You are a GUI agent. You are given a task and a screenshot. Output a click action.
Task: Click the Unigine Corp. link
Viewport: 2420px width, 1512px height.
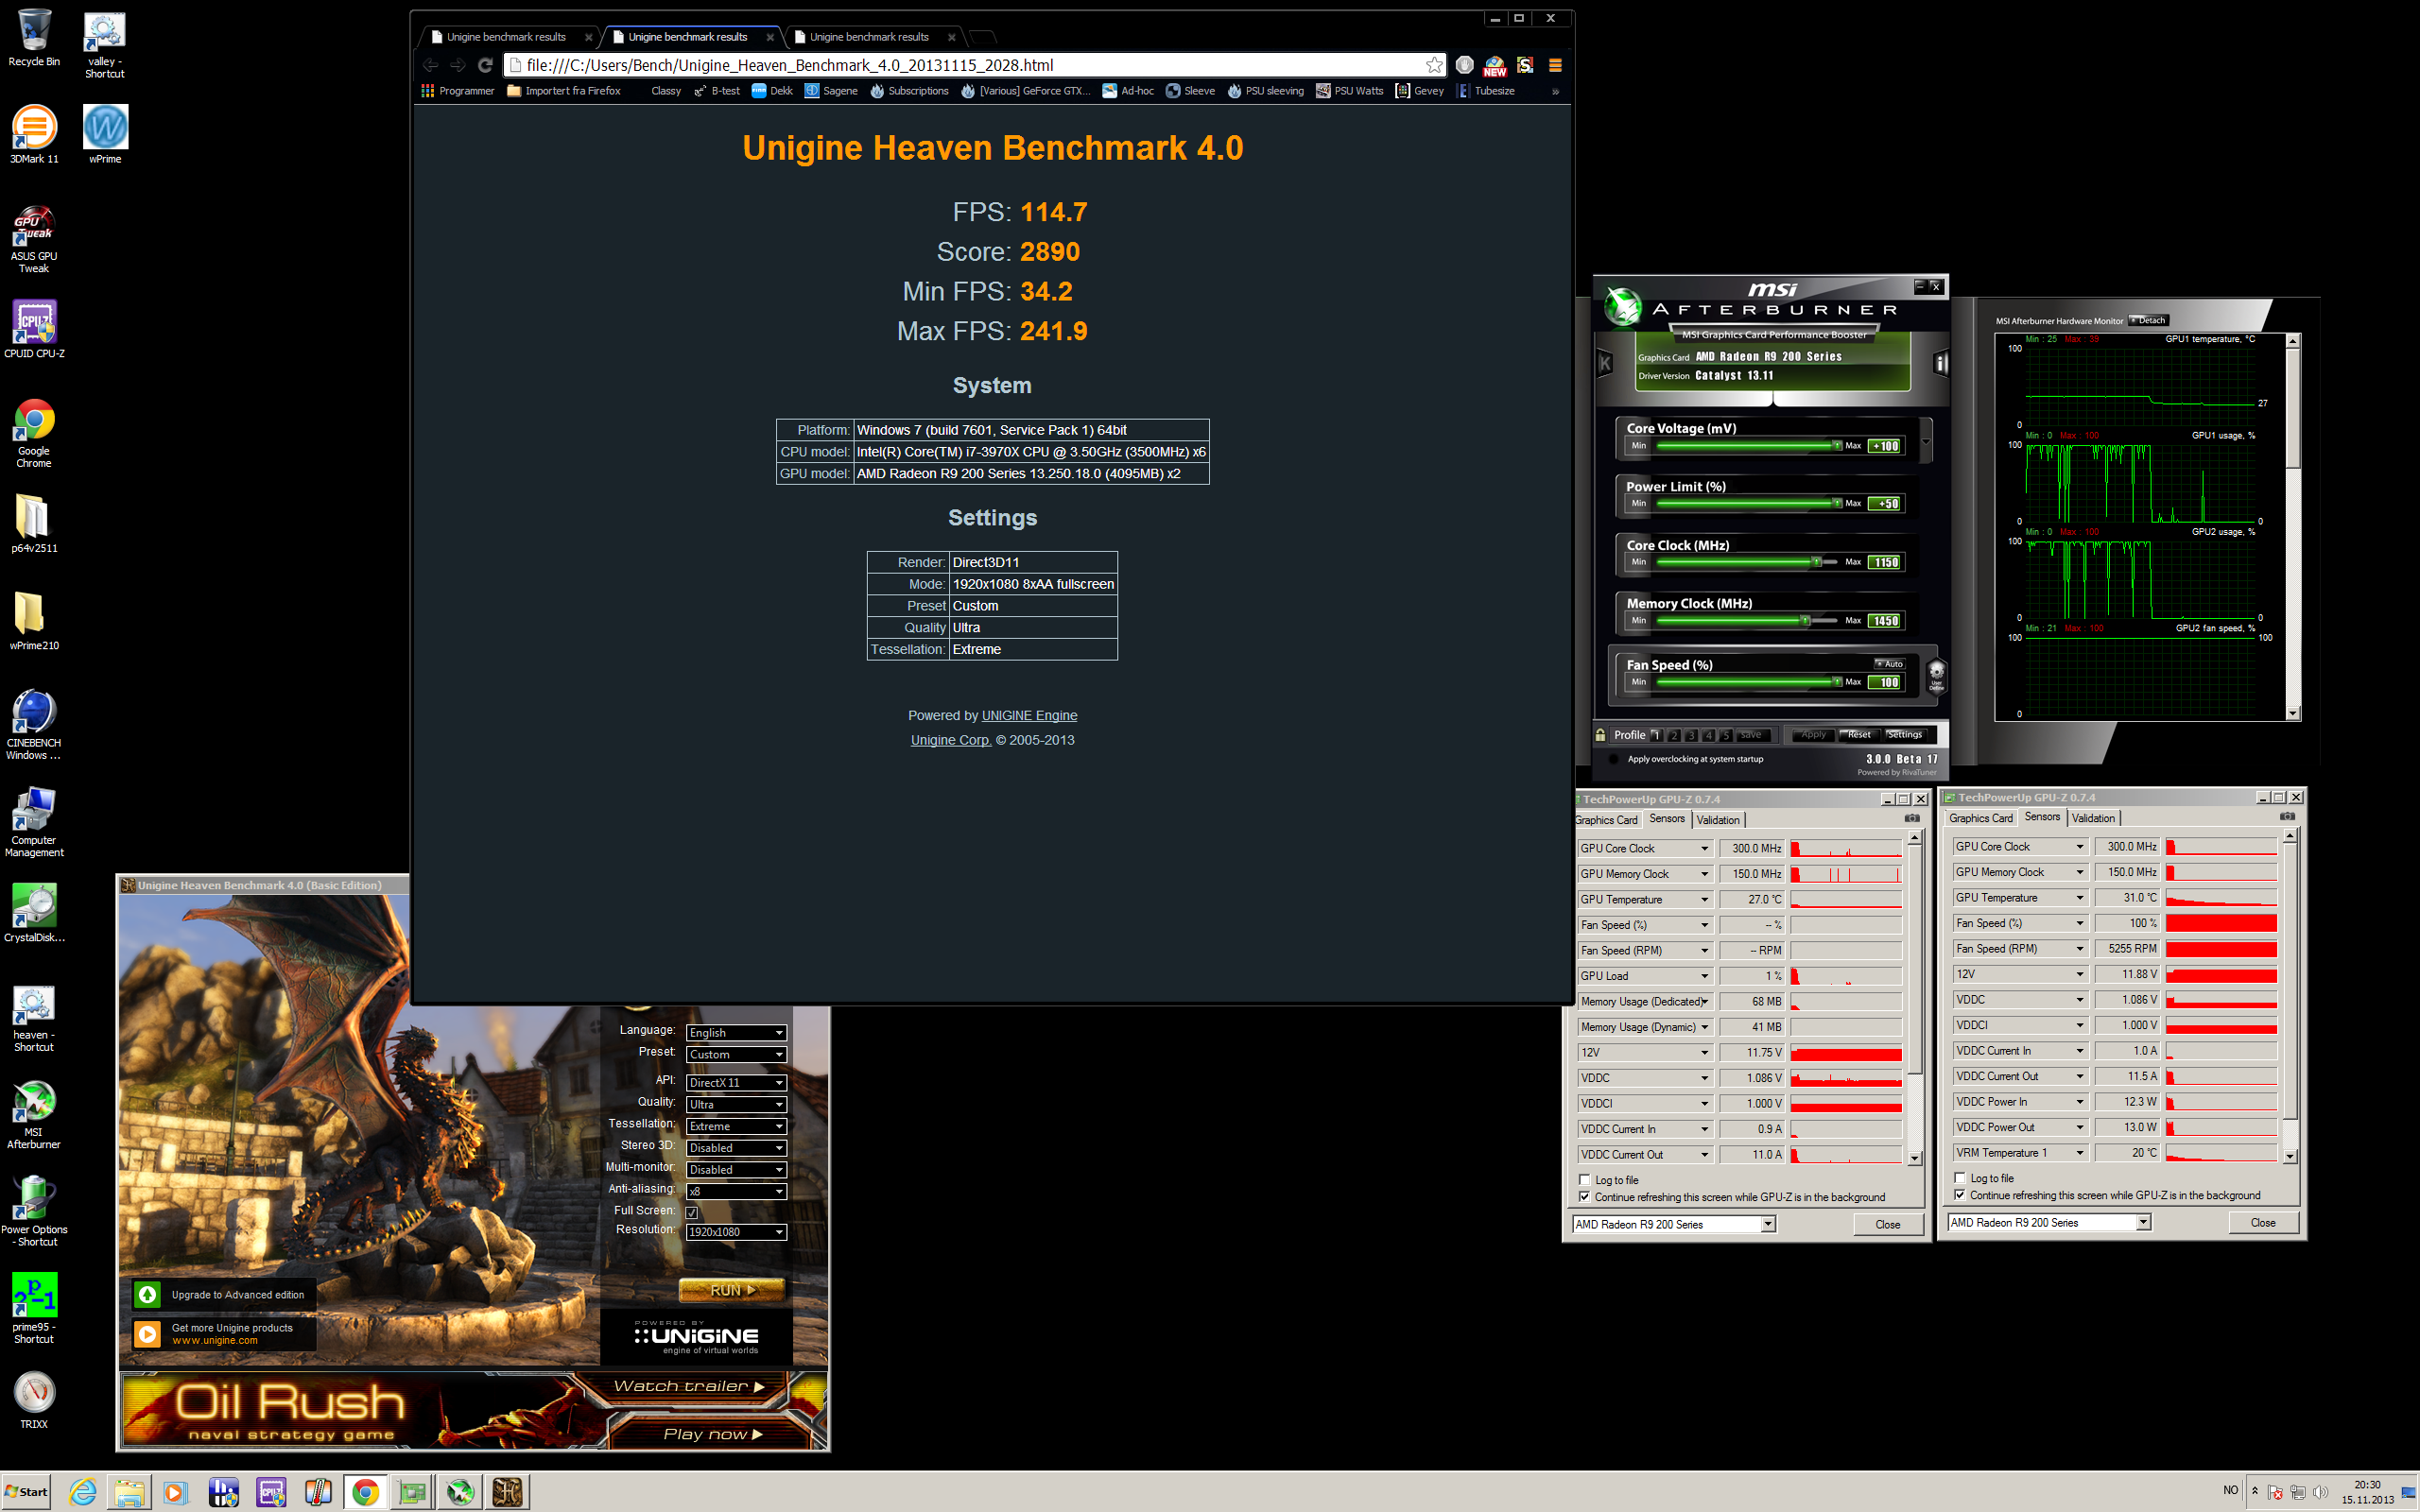pyautogui.click(x=950, y=740)
